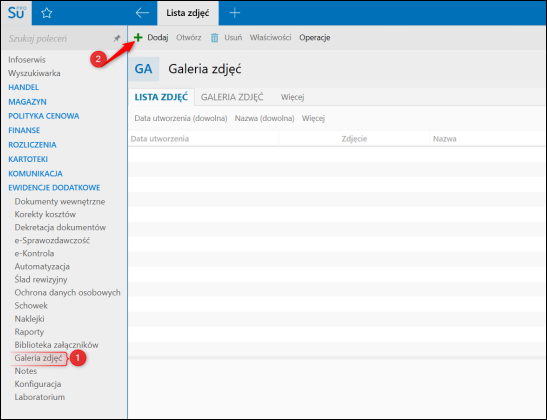Expand the KARTOTEKI menu section
Screen dimensions: 547x420
click(28, 159)
